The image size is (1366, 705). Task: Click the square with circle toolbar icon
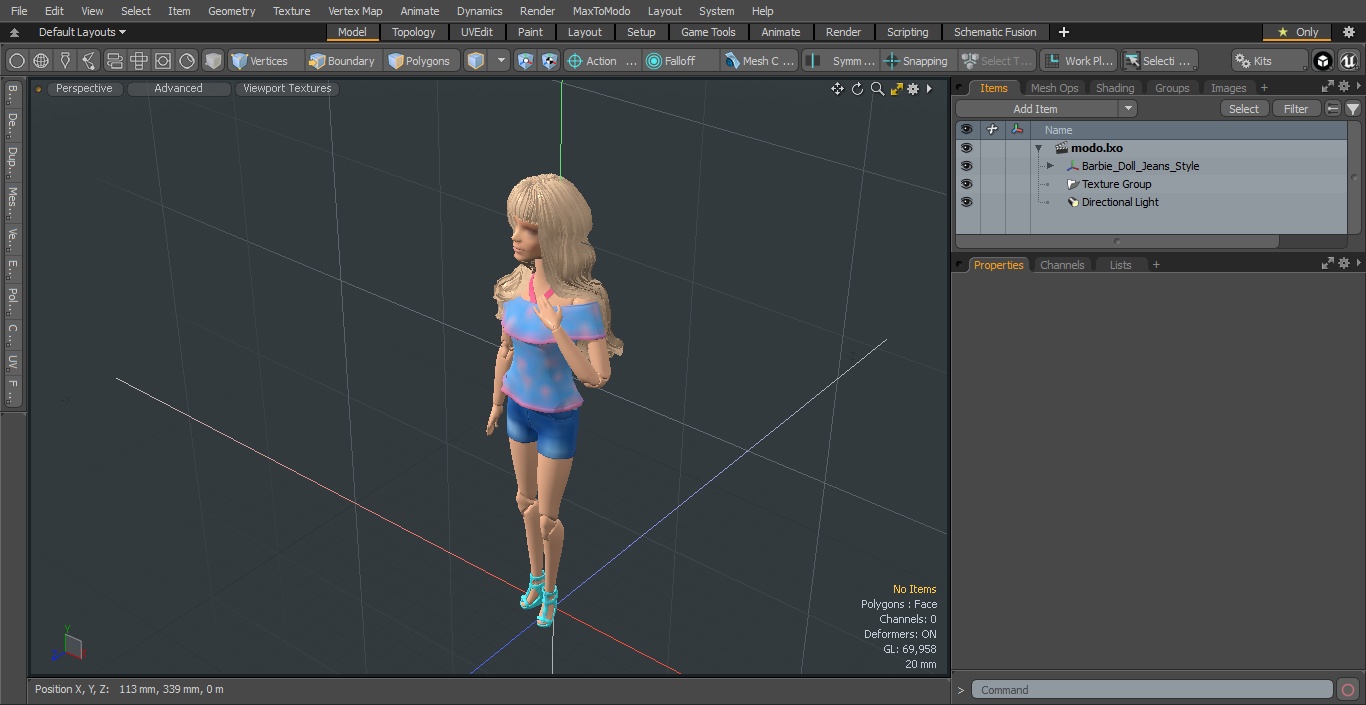pos(162,61)
